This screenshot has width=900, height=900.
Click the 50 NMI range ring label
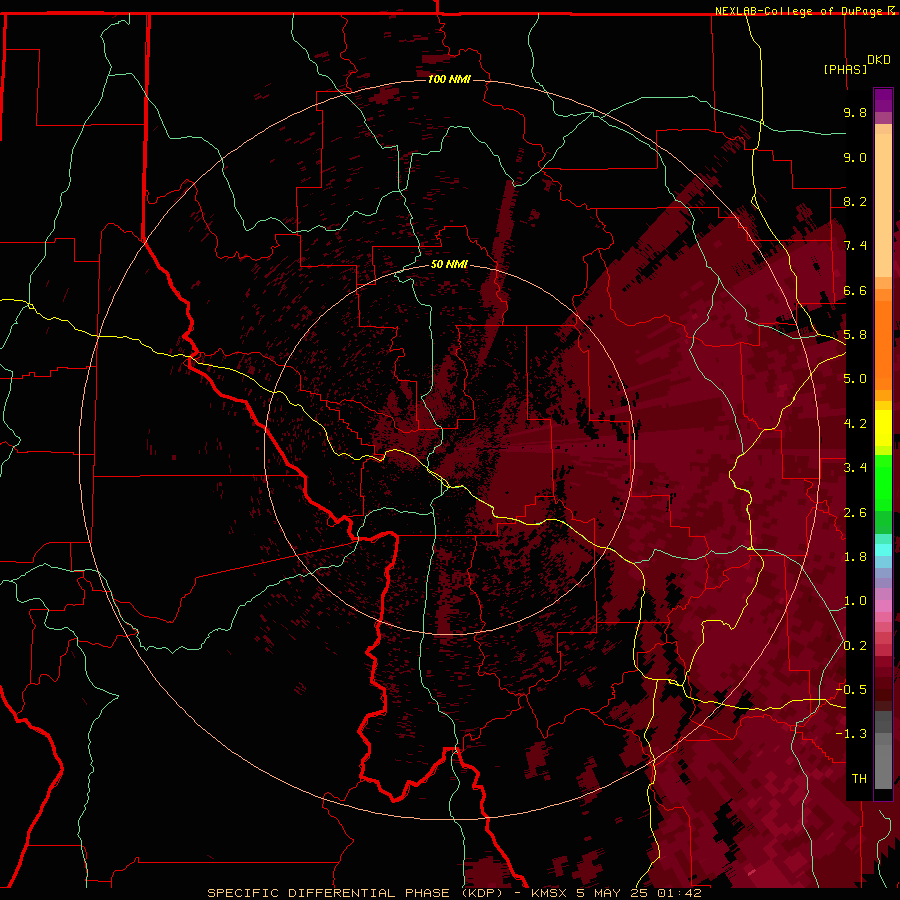click(x=449, y=264)
